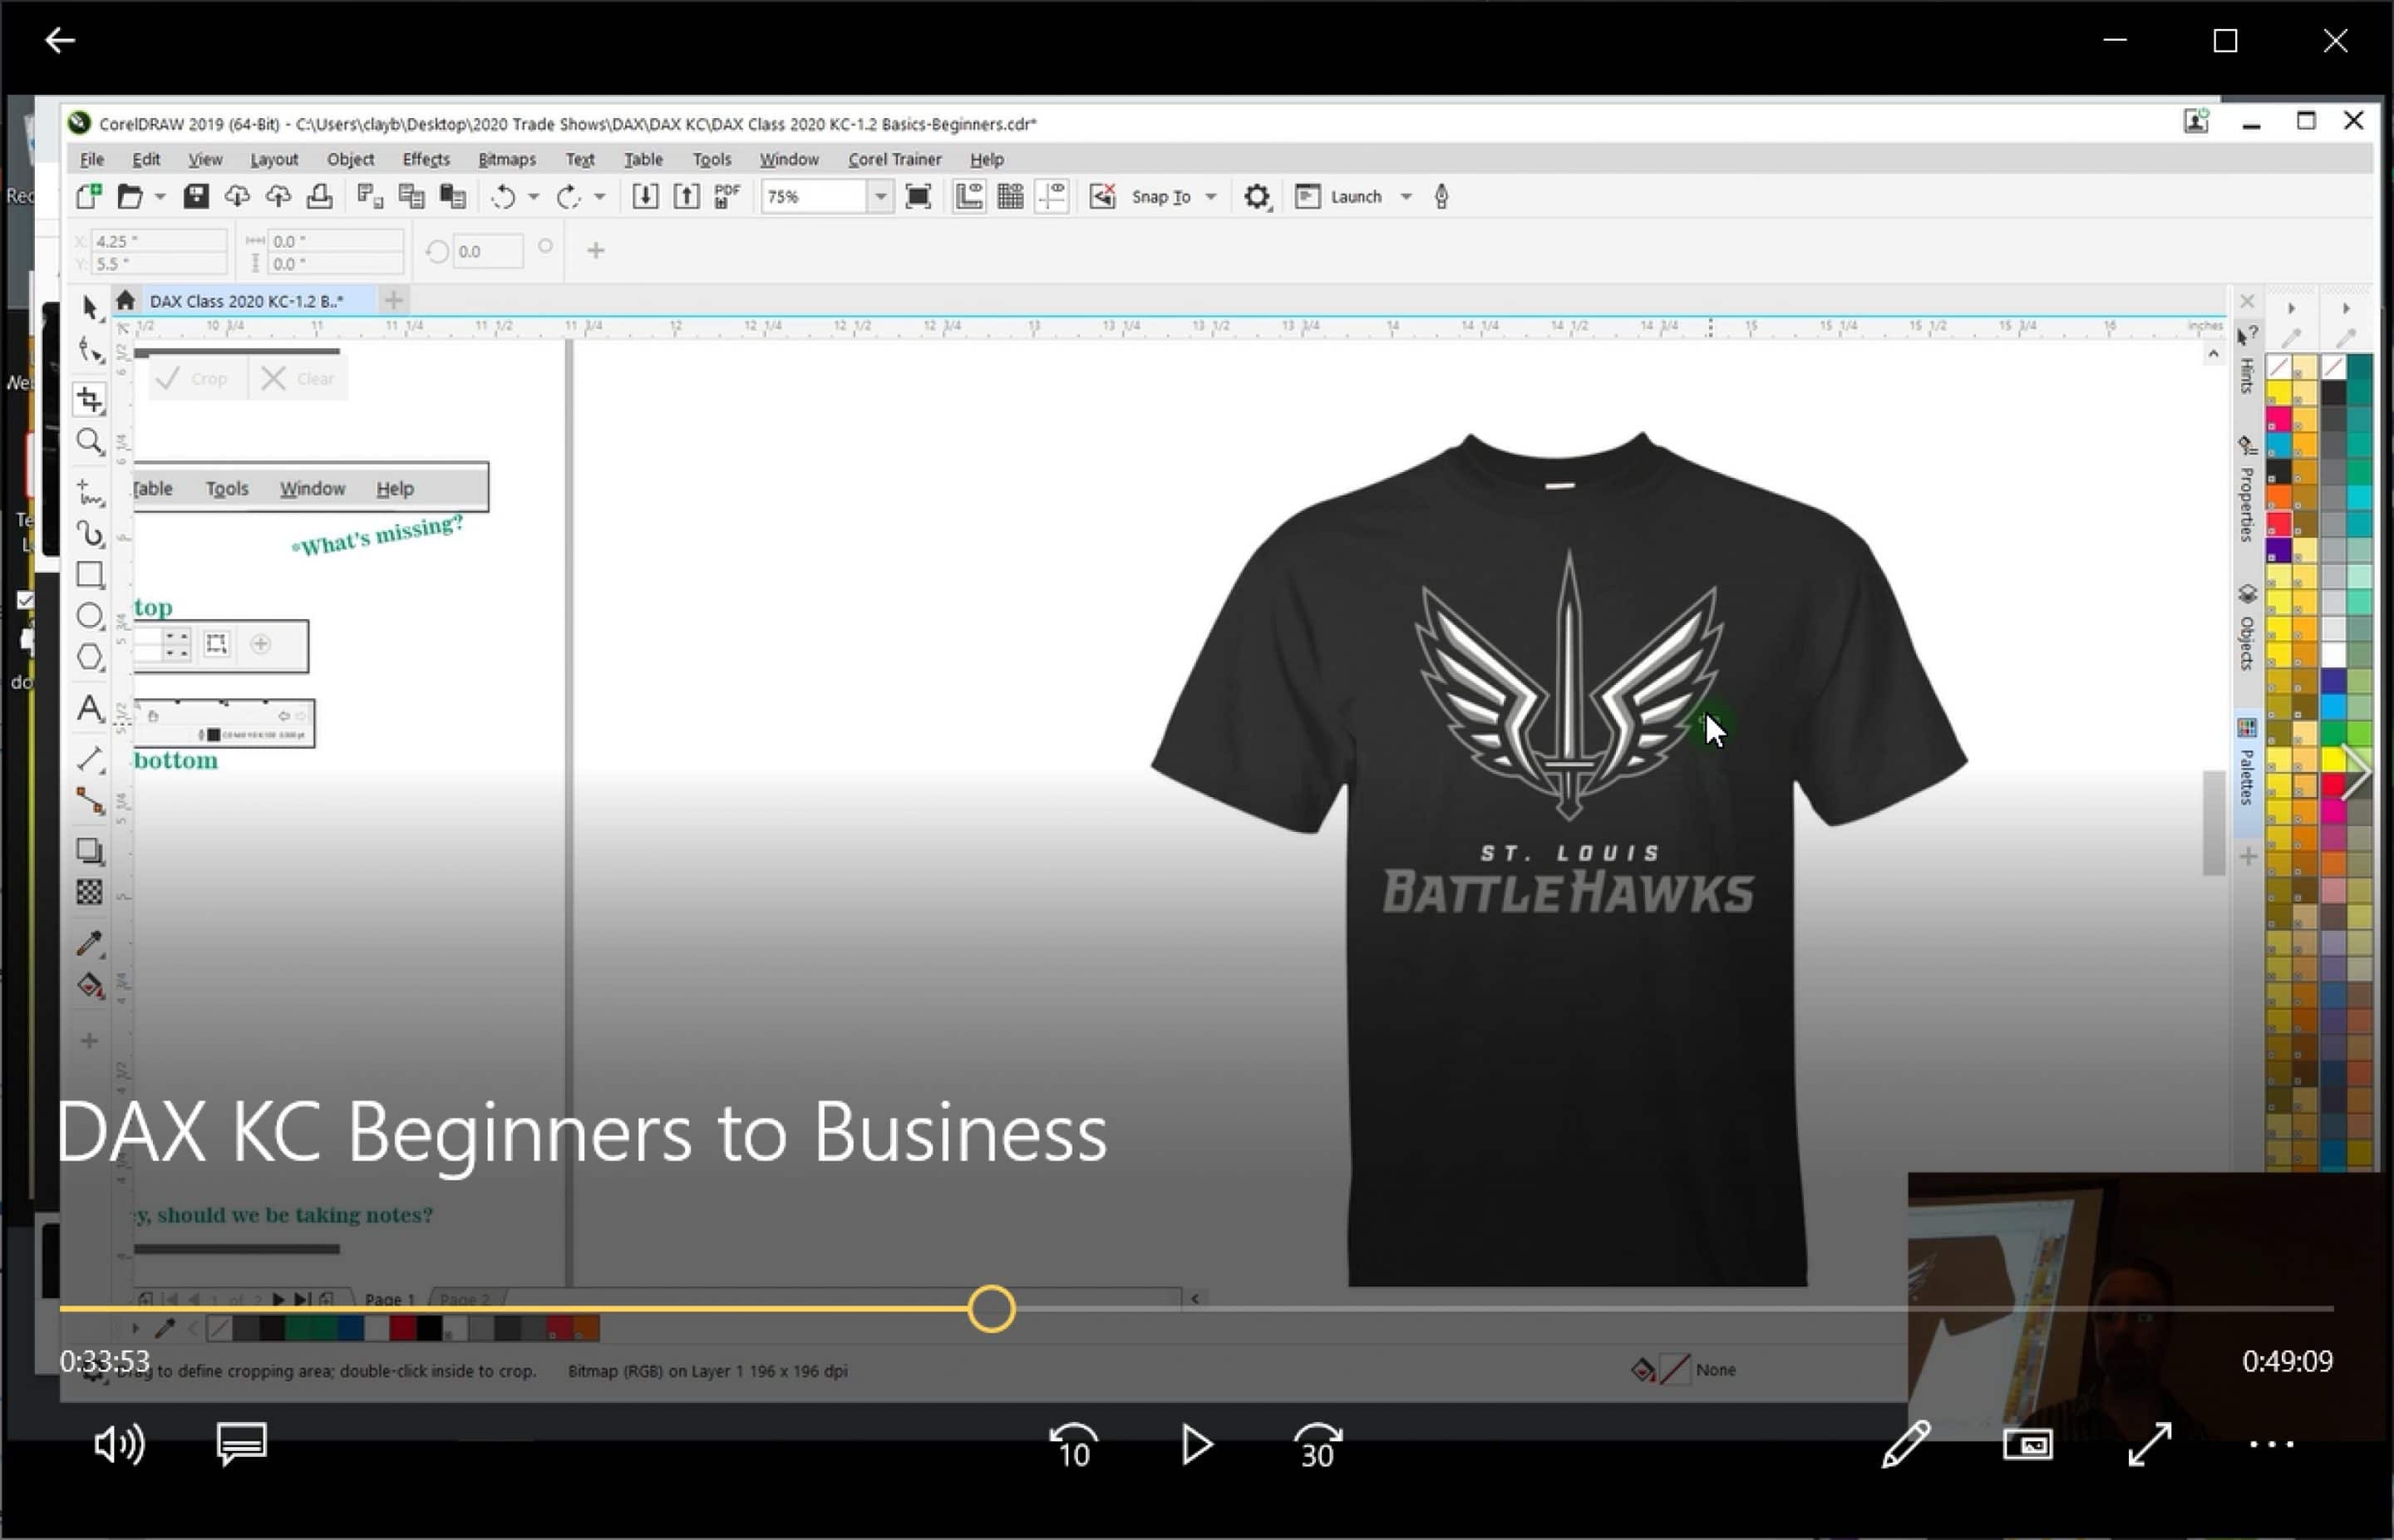Open the Effects menu
The image size is (2394, 1540).
pyautogui.click(x=426, y=159)
